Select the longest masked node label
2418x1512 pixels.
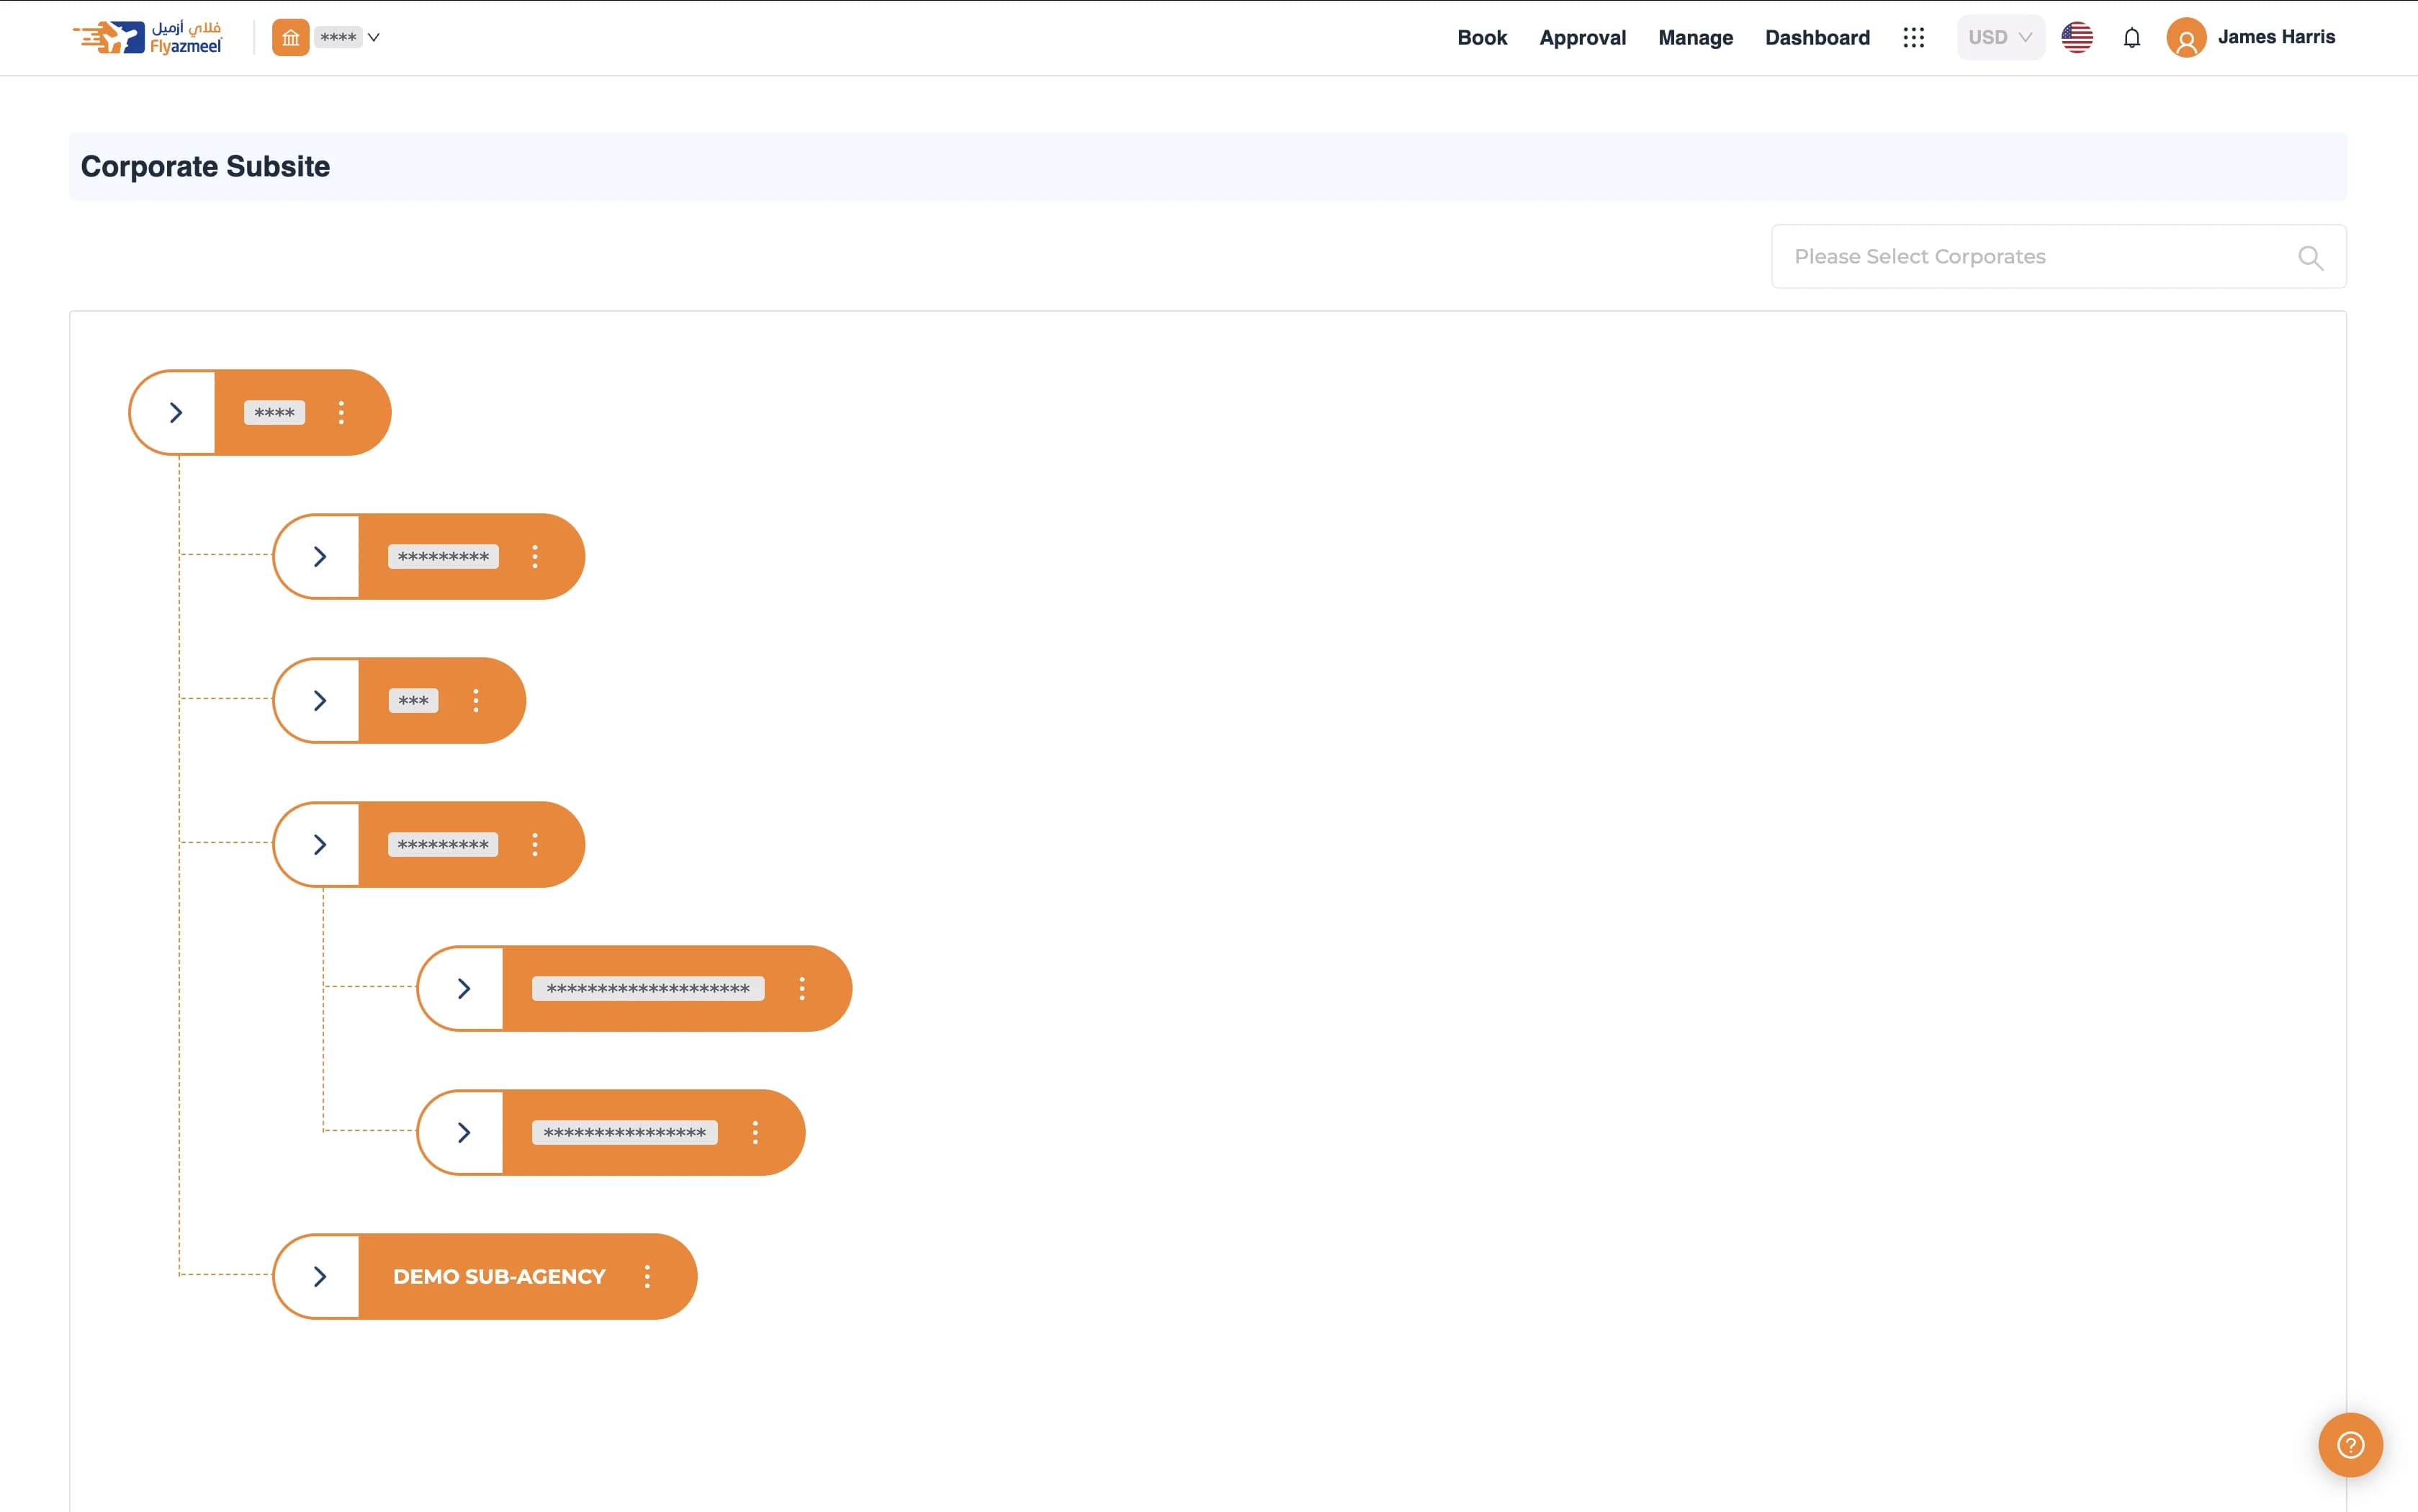click(648, 989)
